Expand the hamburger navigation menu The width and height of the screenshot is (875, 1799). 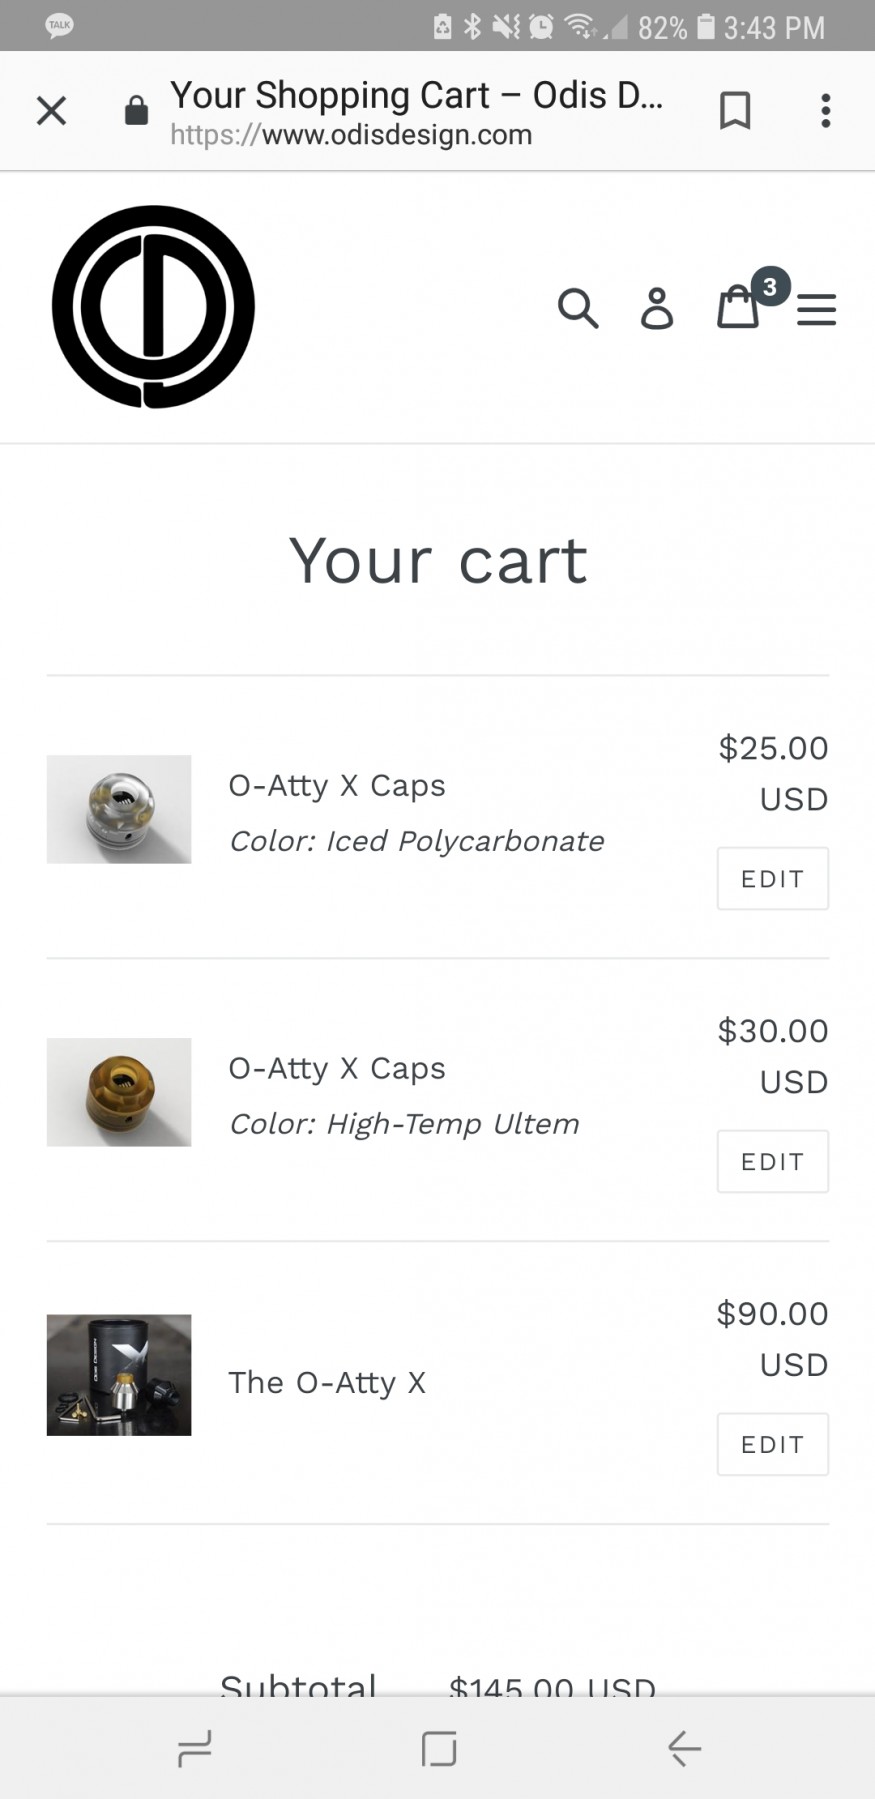pyautogui.click(x=816, y=309)
